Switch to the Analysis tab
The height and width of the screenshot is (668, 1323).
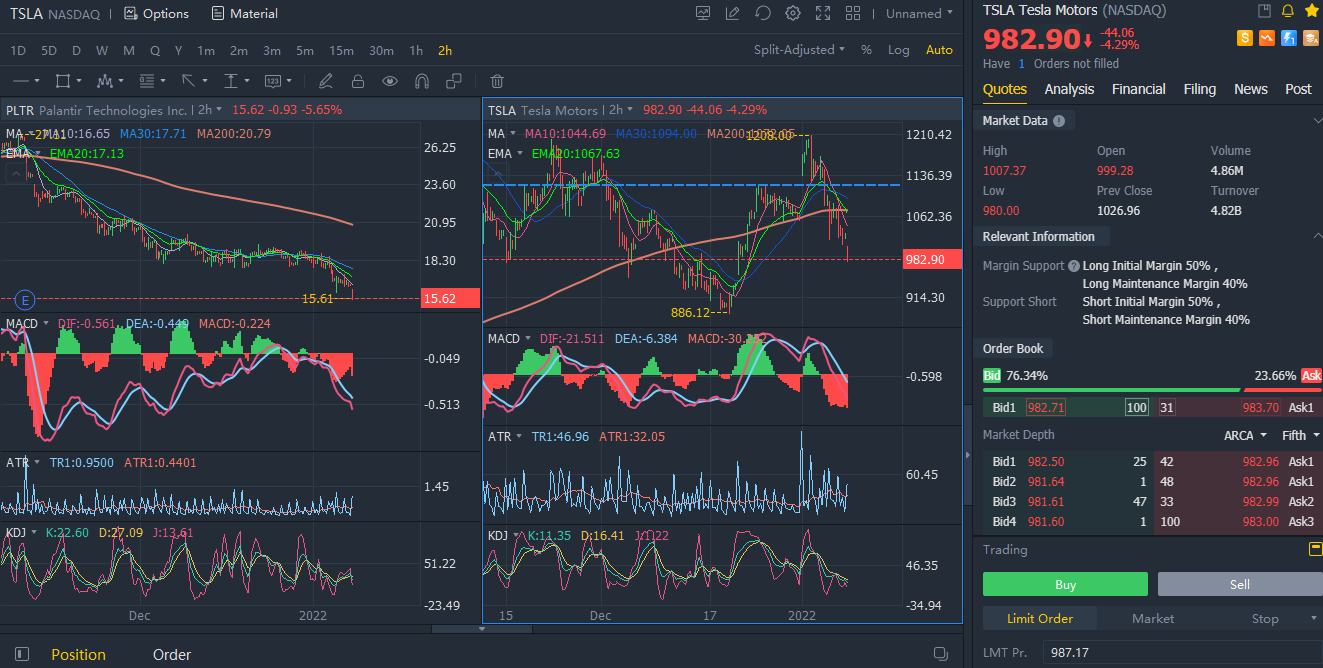coord(1069,89)
